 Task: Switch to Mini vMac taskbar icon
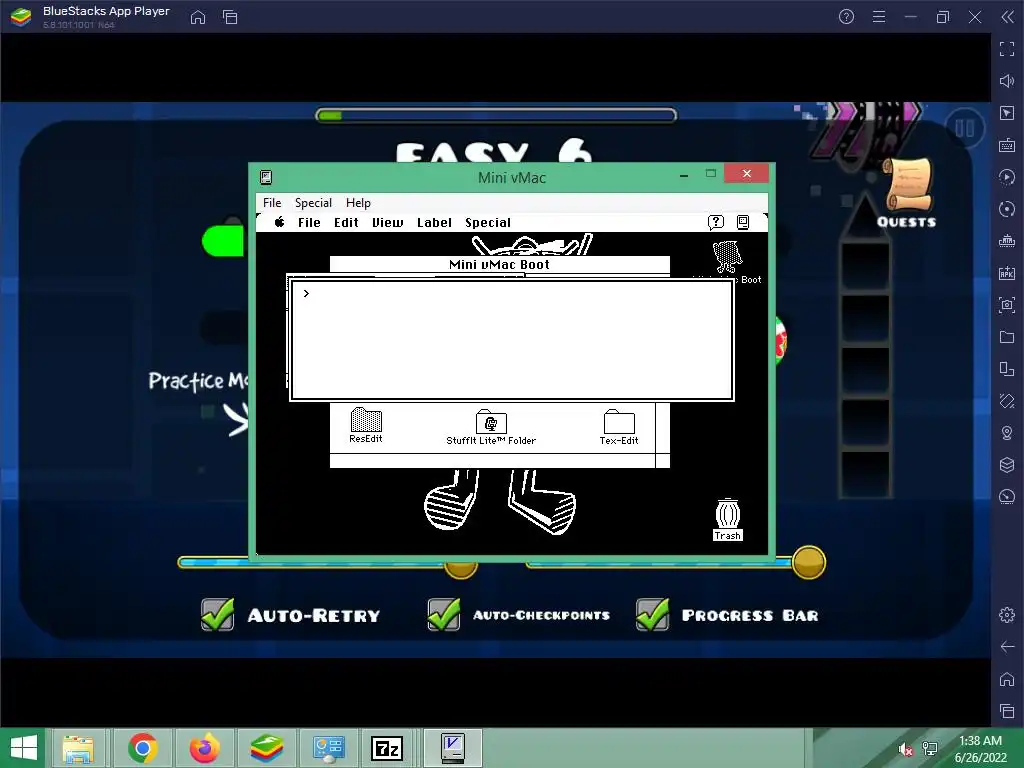[453, 748]
